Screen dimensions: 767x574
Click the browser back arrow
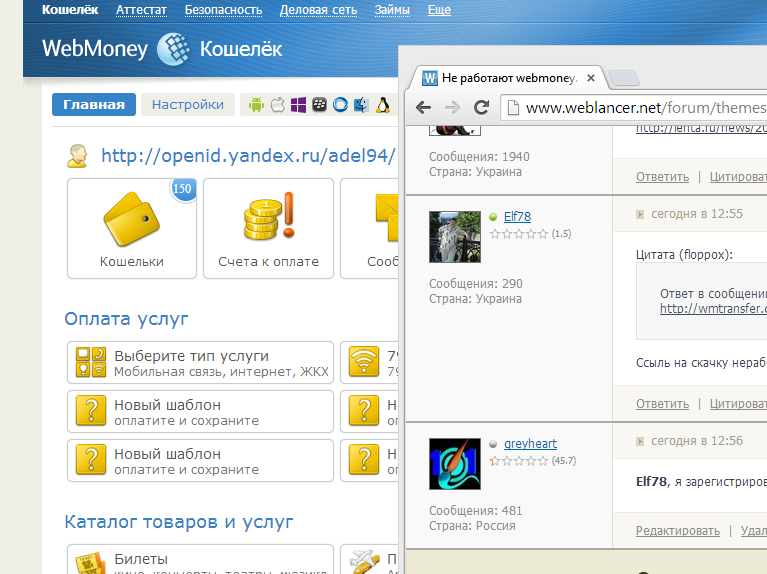pos(424,108)
